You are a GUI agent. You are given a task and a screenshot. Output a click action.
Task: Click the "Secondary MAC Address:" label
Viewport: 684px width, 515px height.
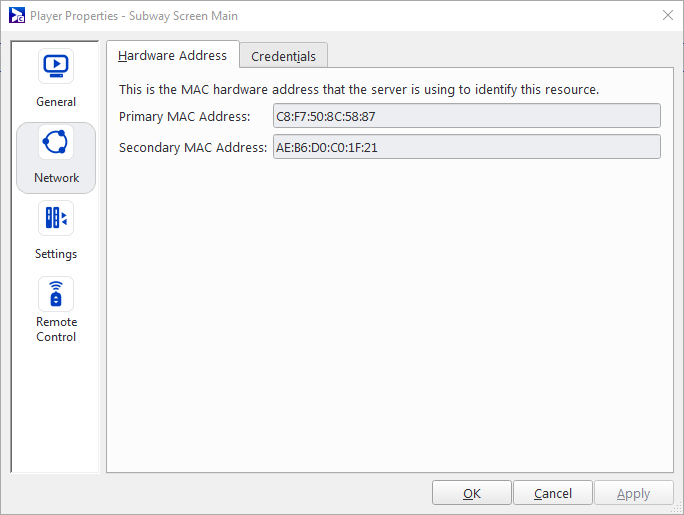tap(193, 148)
